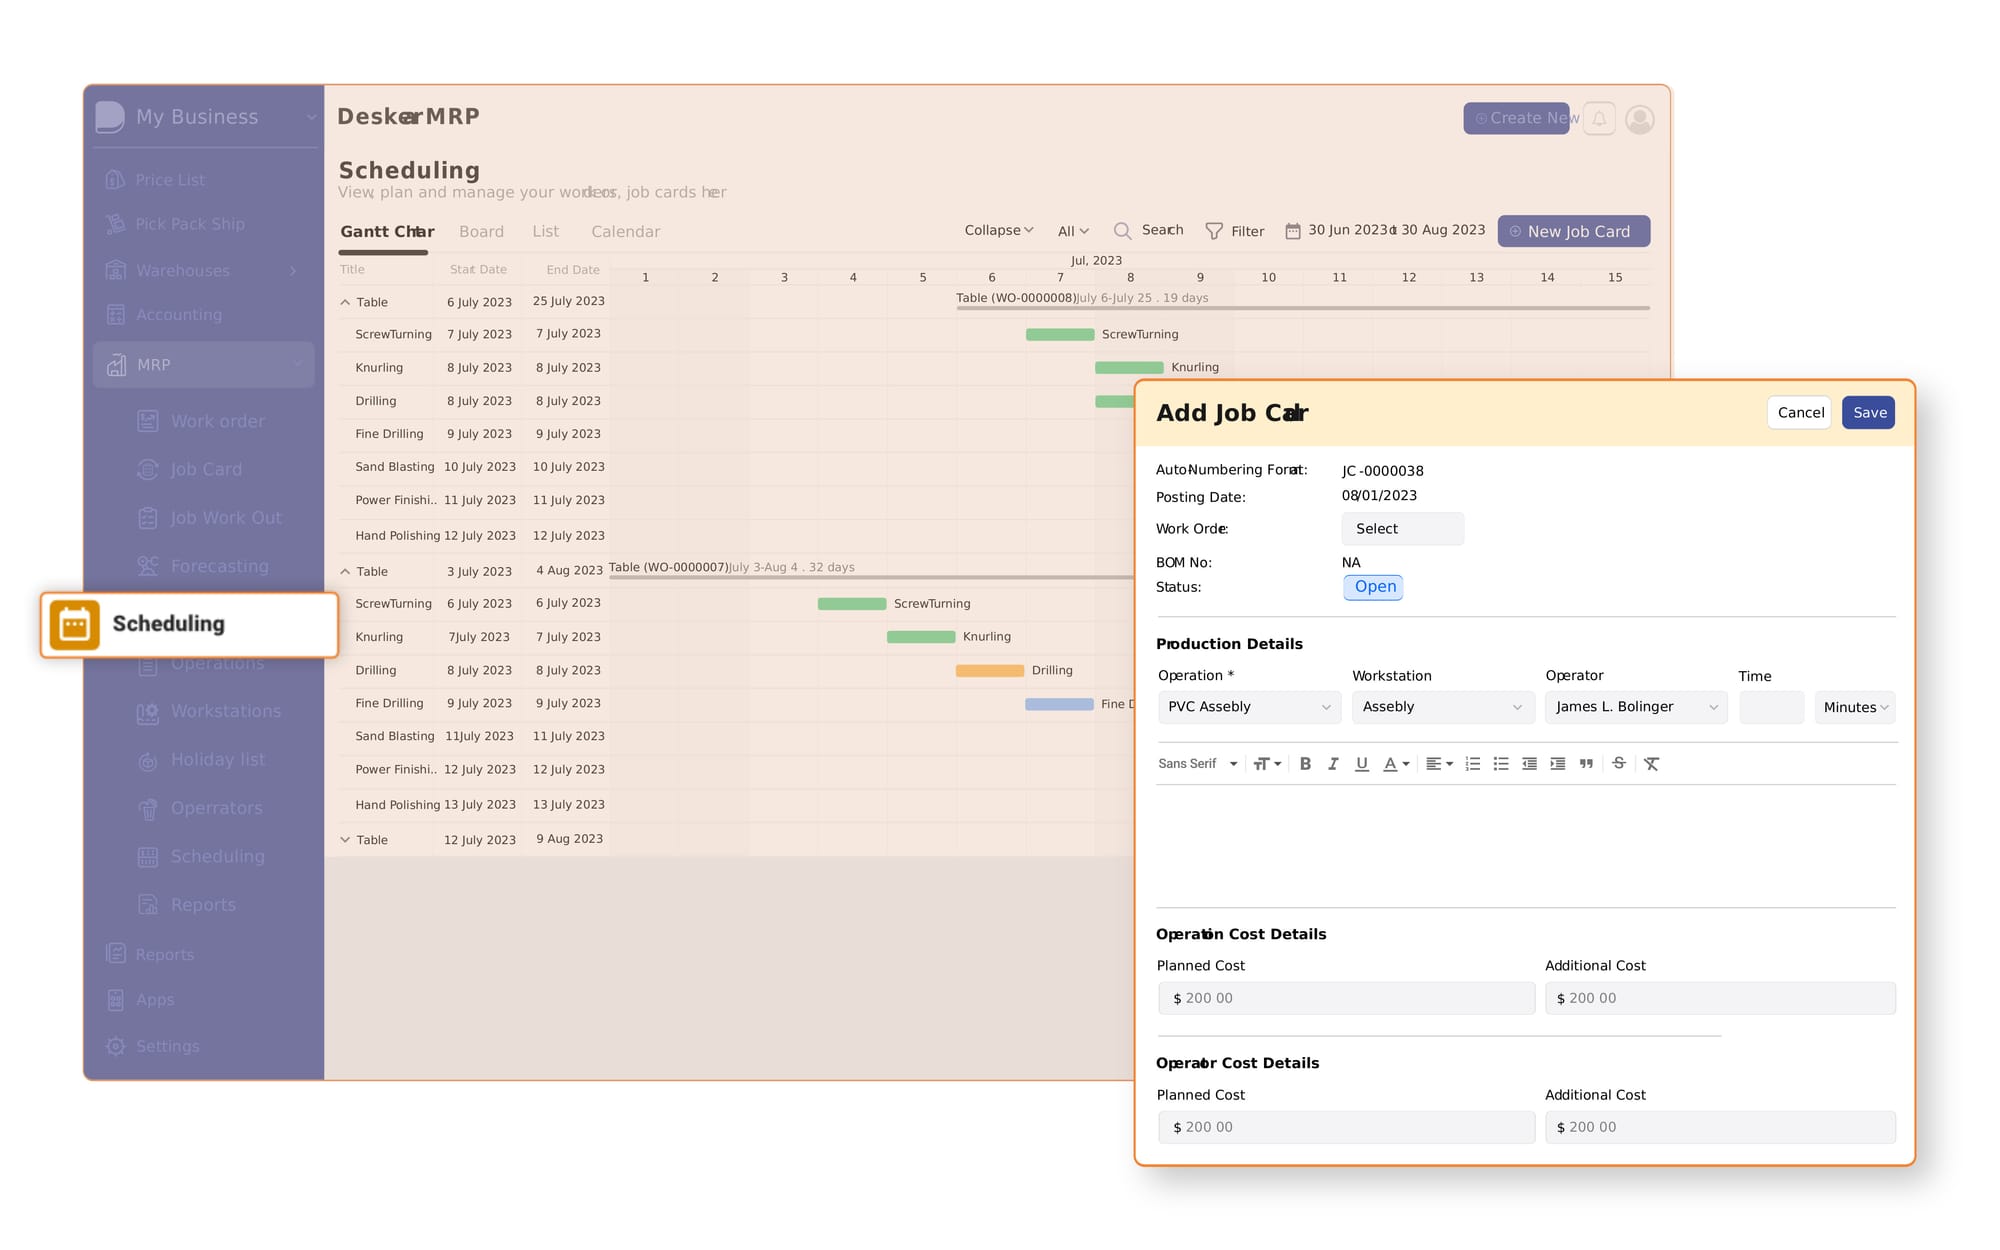
Task: Click the New Job Card button
Action: [x=1574, y=230]
